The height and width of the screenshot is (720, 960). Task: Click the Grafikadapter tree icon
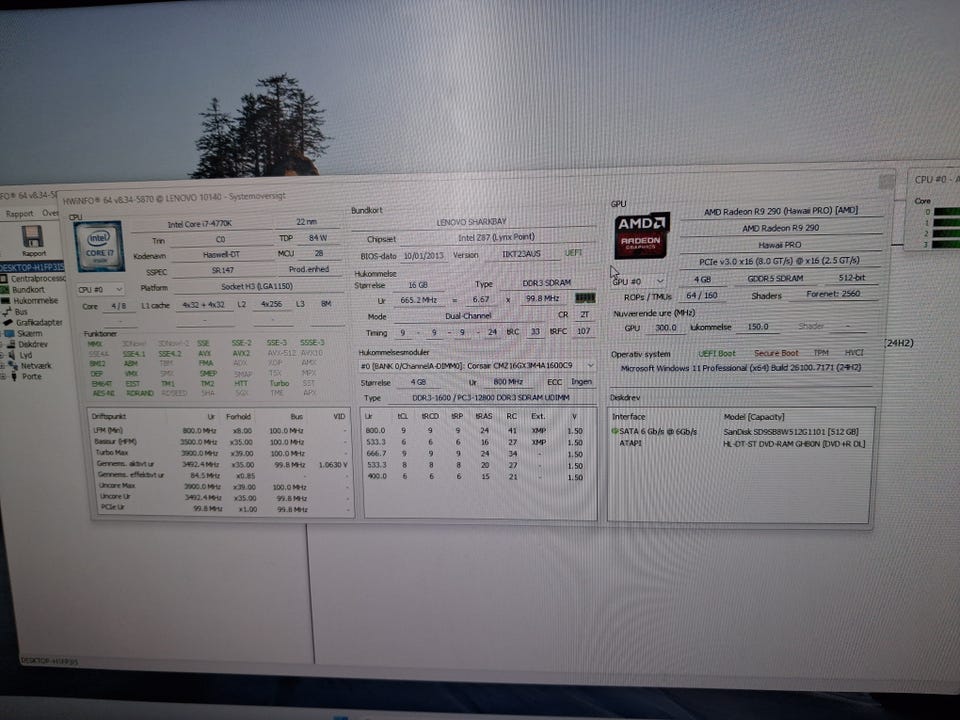(x=9, y=322)
